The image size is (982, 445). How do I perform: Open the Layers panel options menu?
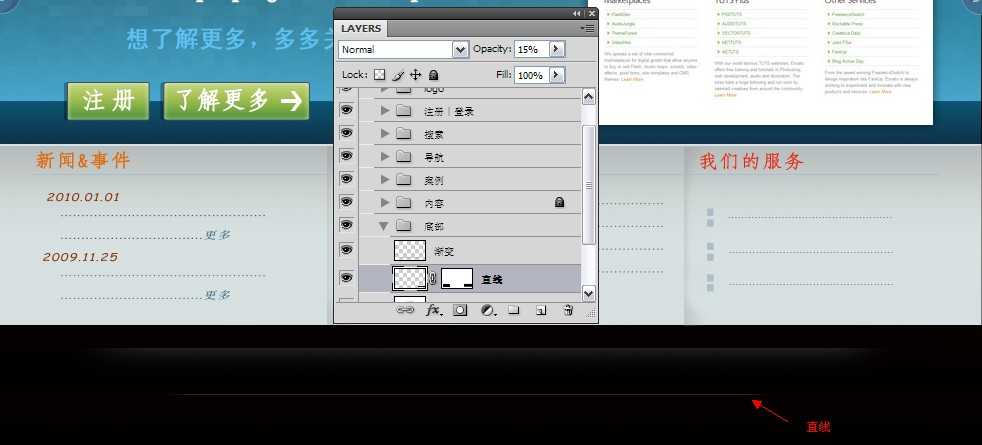tap(587, 28)
